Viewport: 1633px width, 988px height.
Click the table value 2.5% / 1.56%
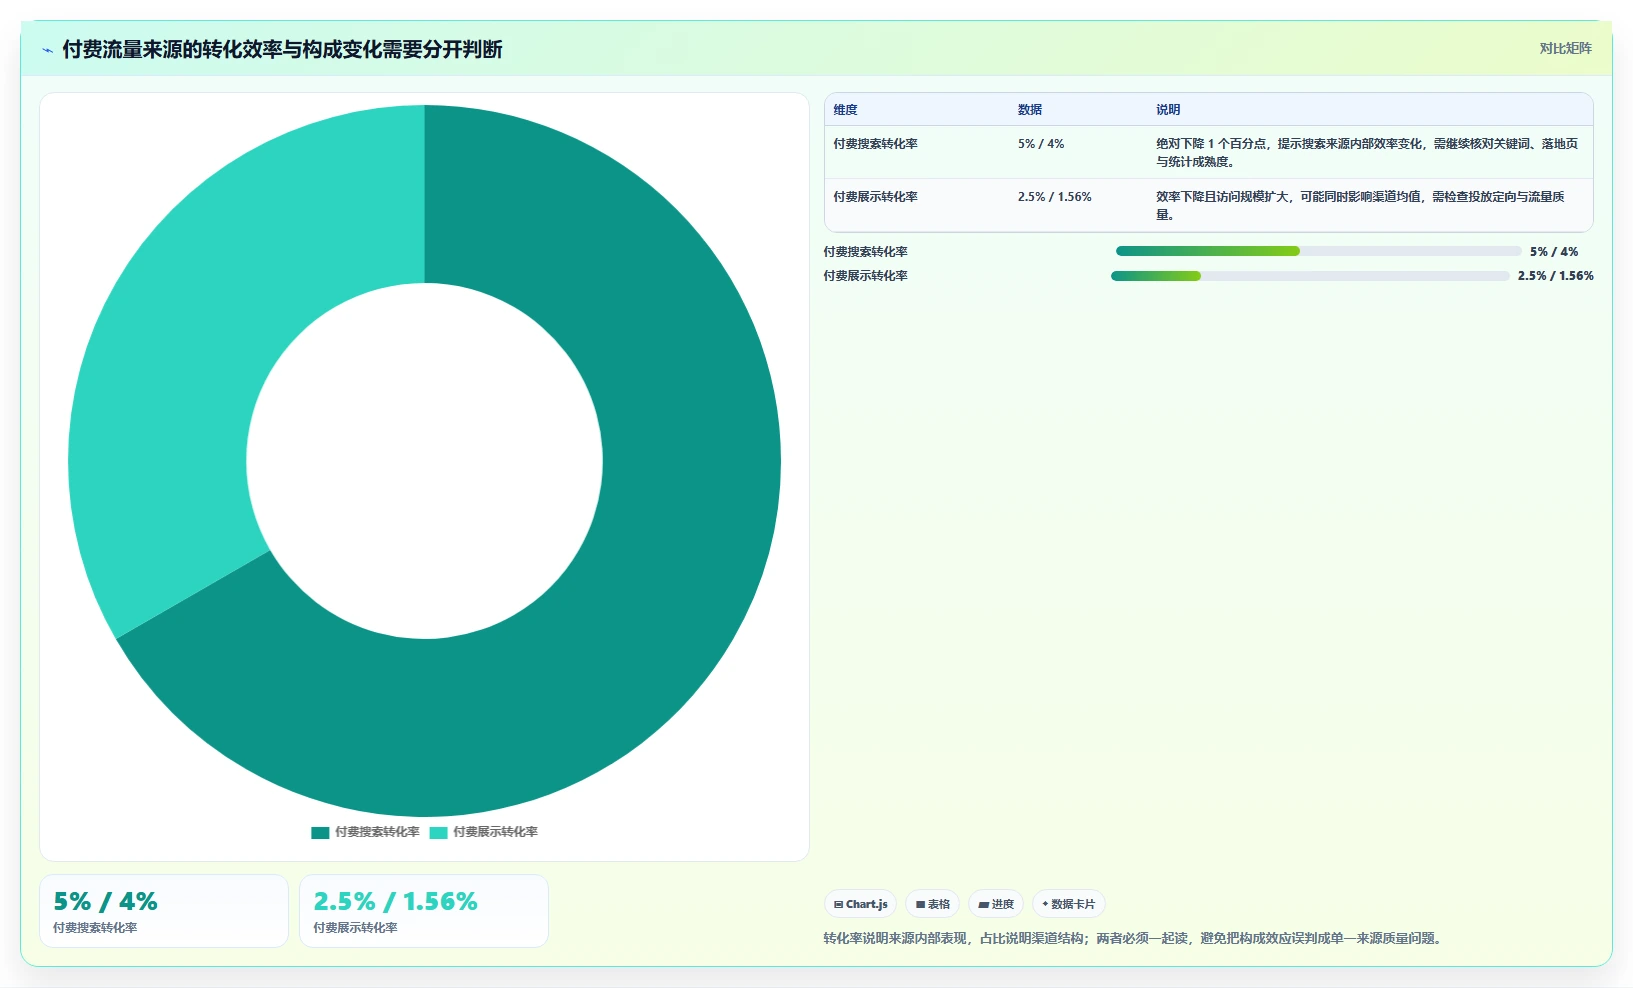pyautogui.click(x=1055, y=197)
